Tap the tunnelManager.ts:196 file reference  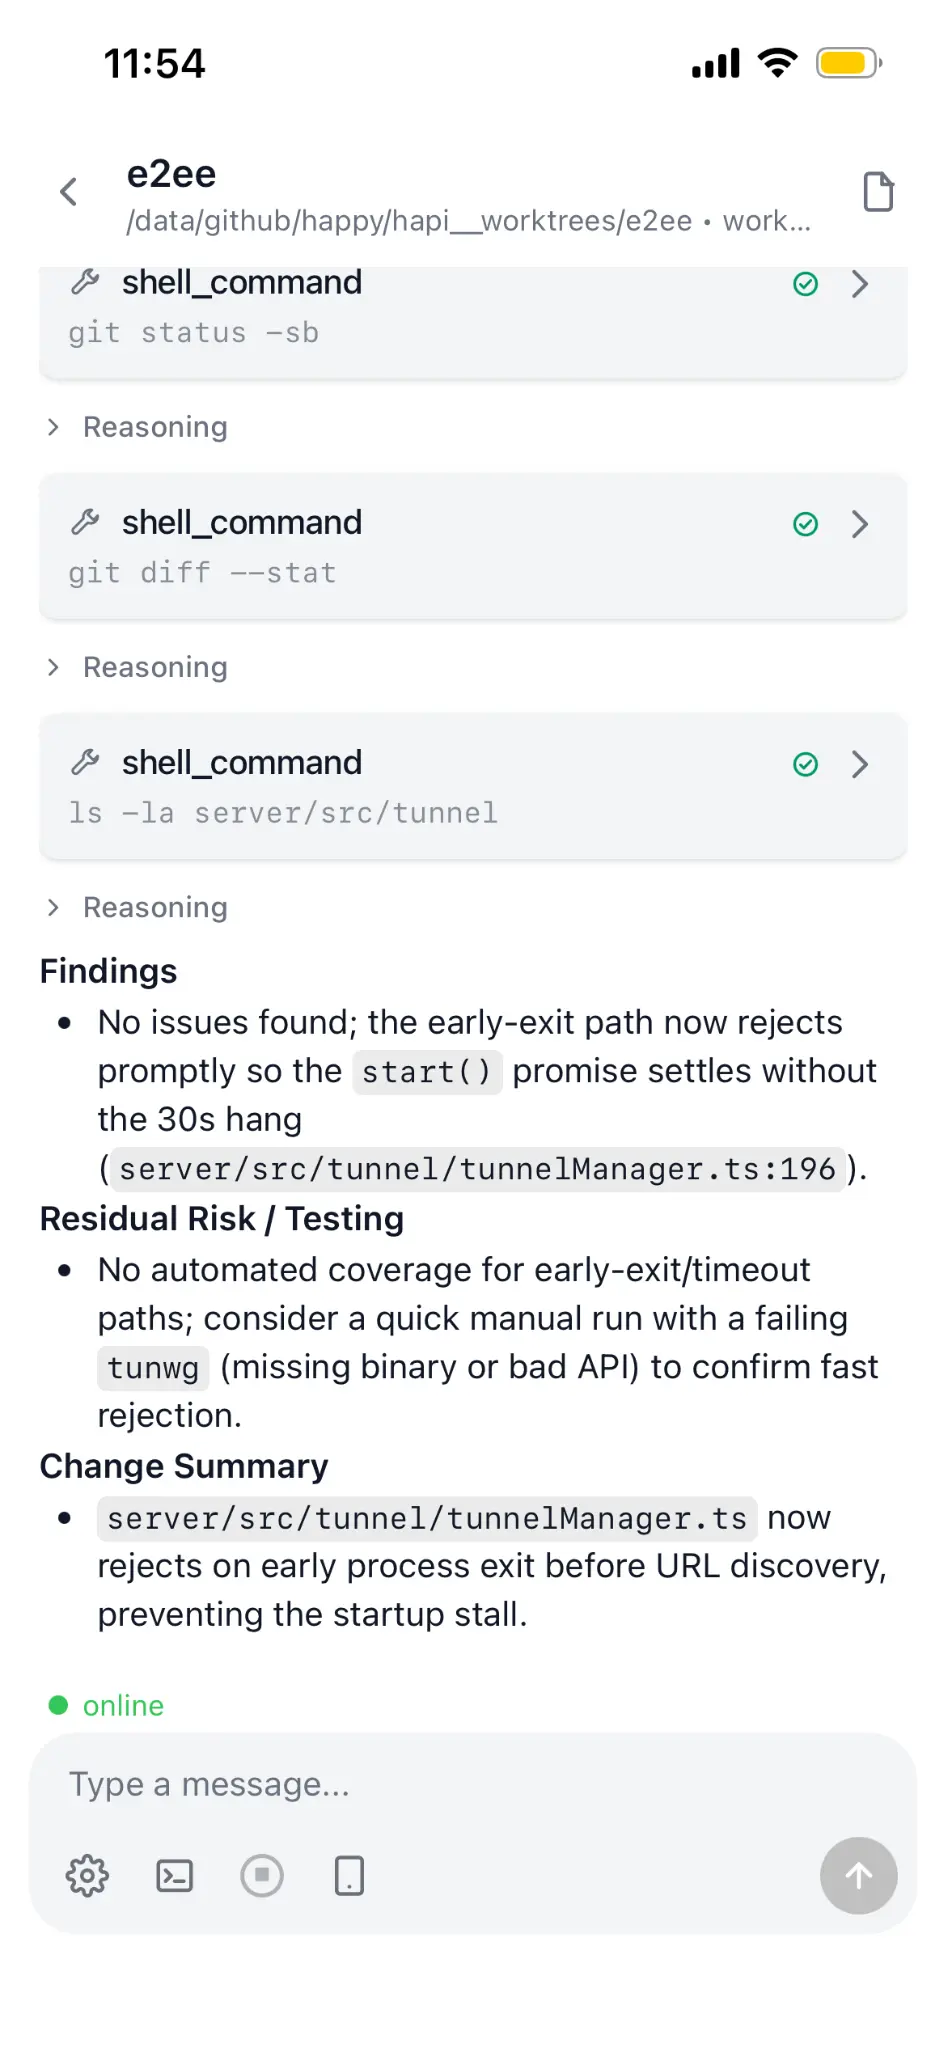click(477, 1169)
